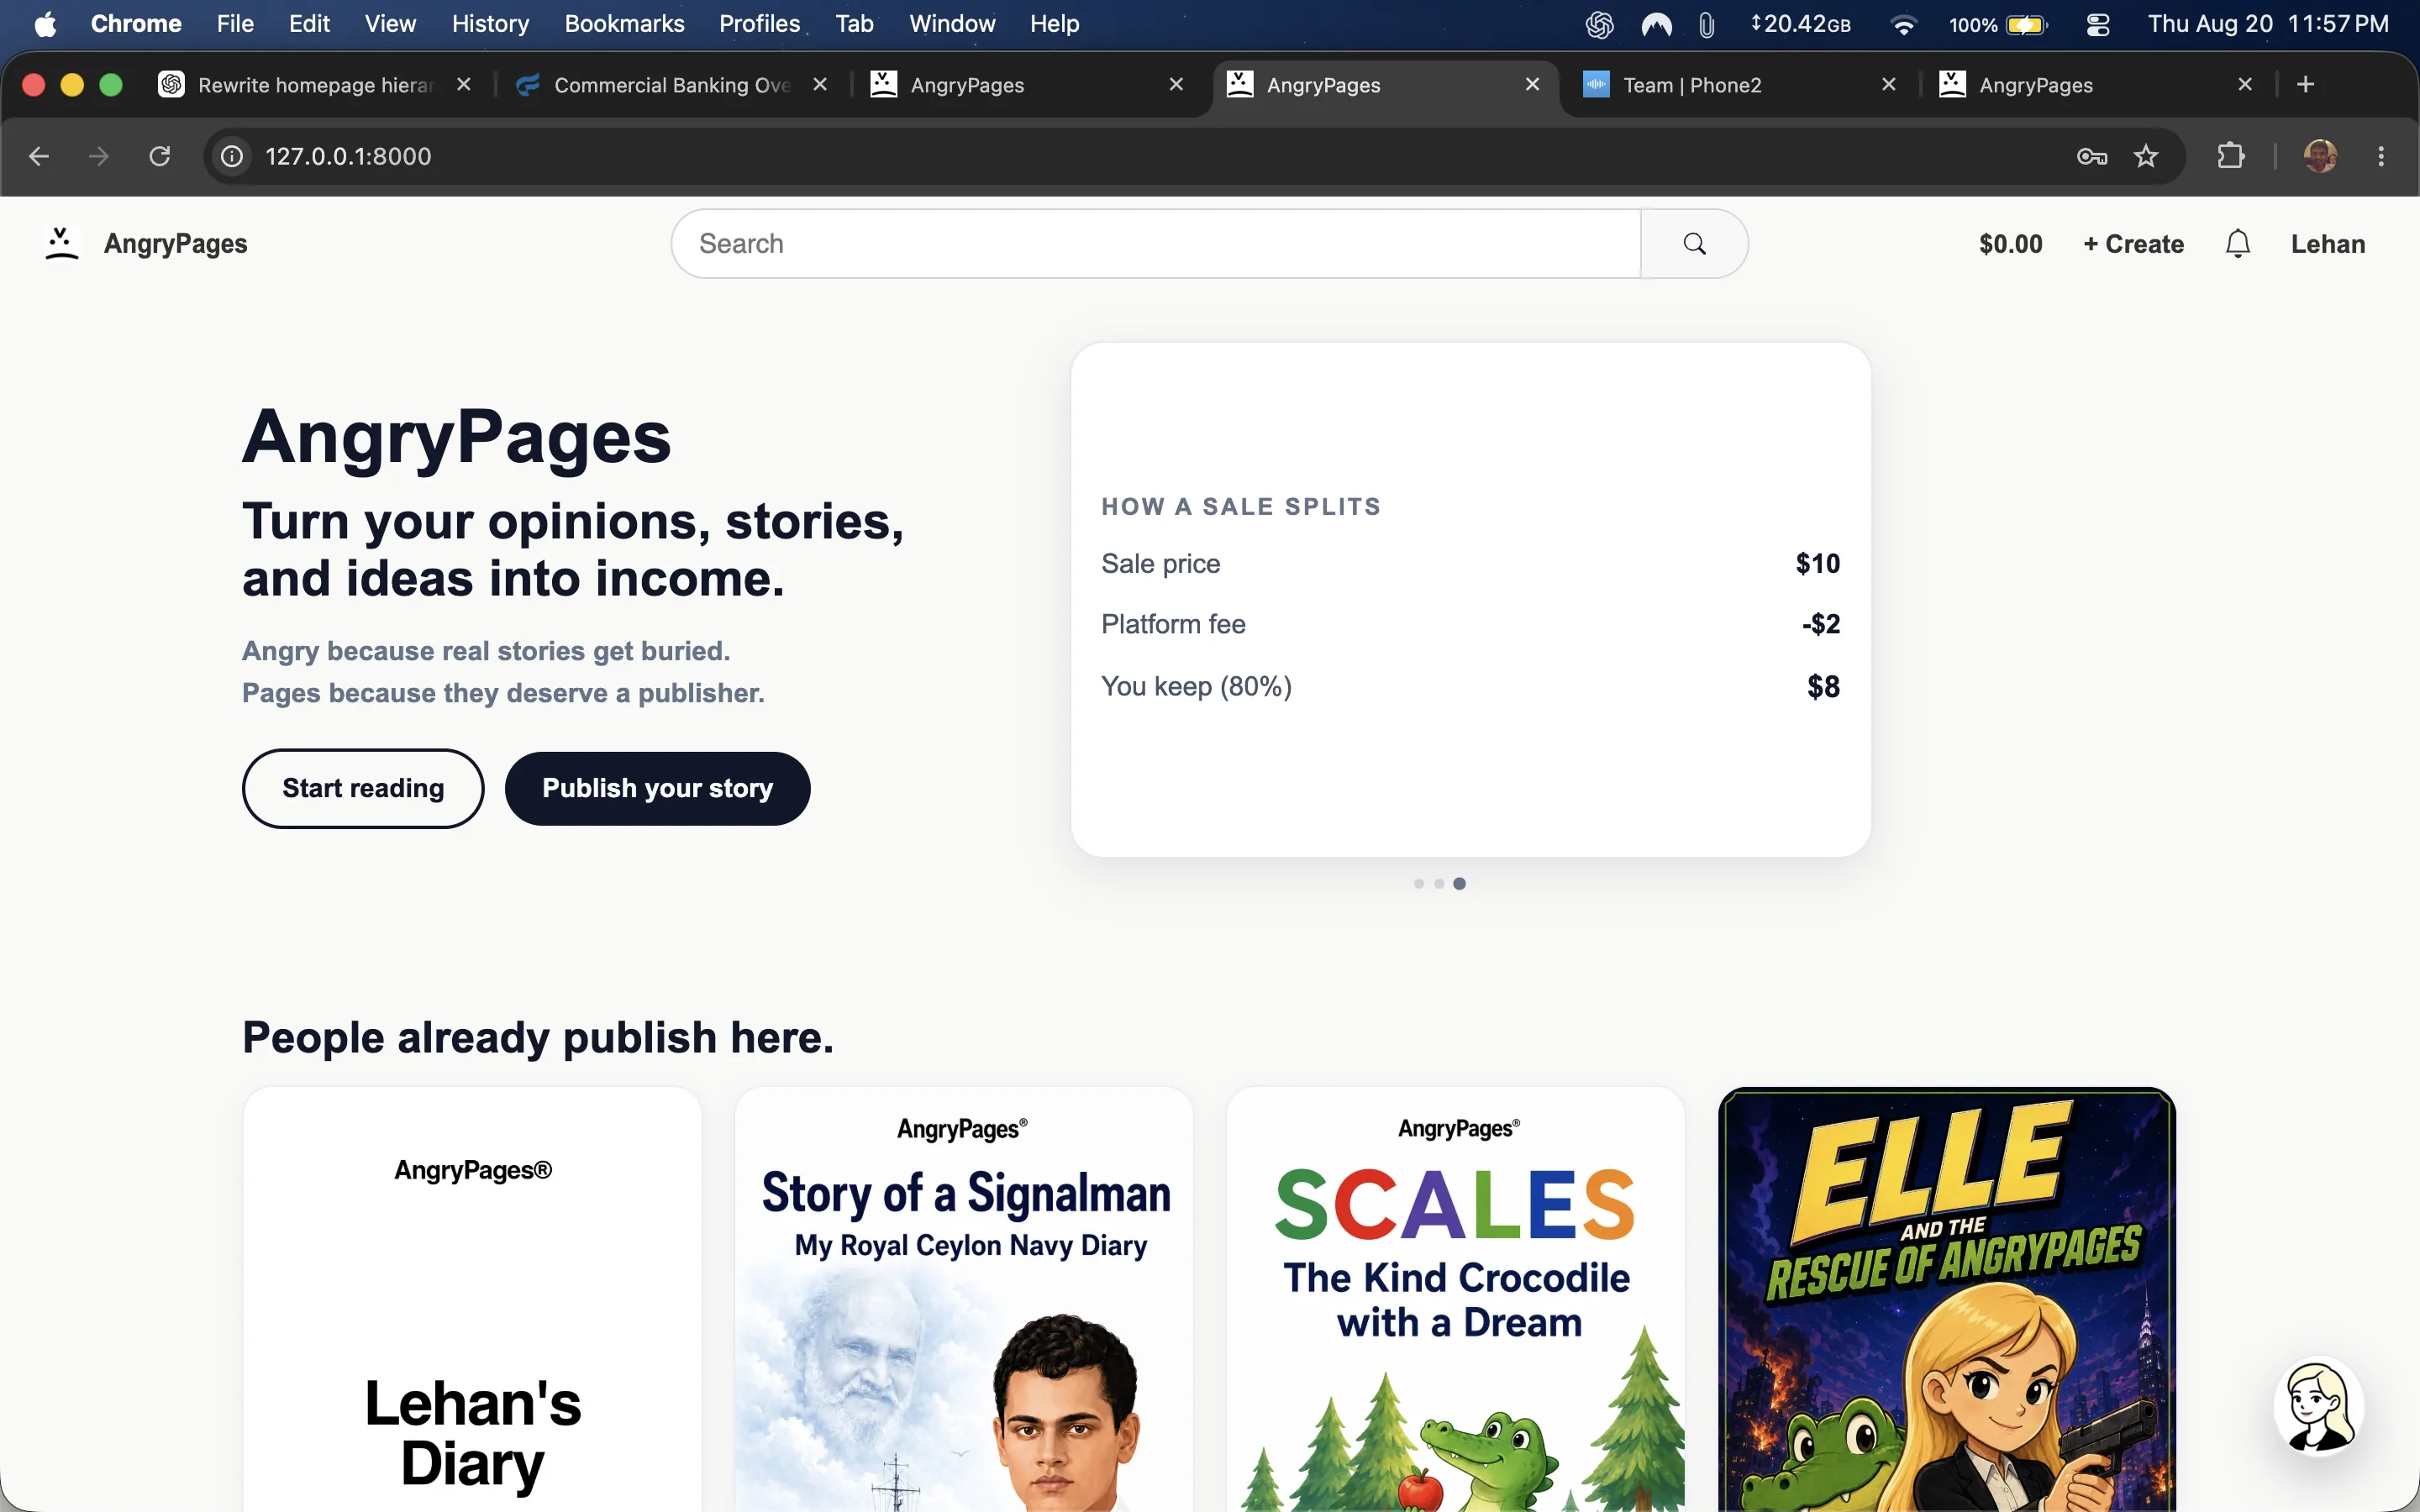Open the File menu

pyautogui.click(x=235, y=24)
